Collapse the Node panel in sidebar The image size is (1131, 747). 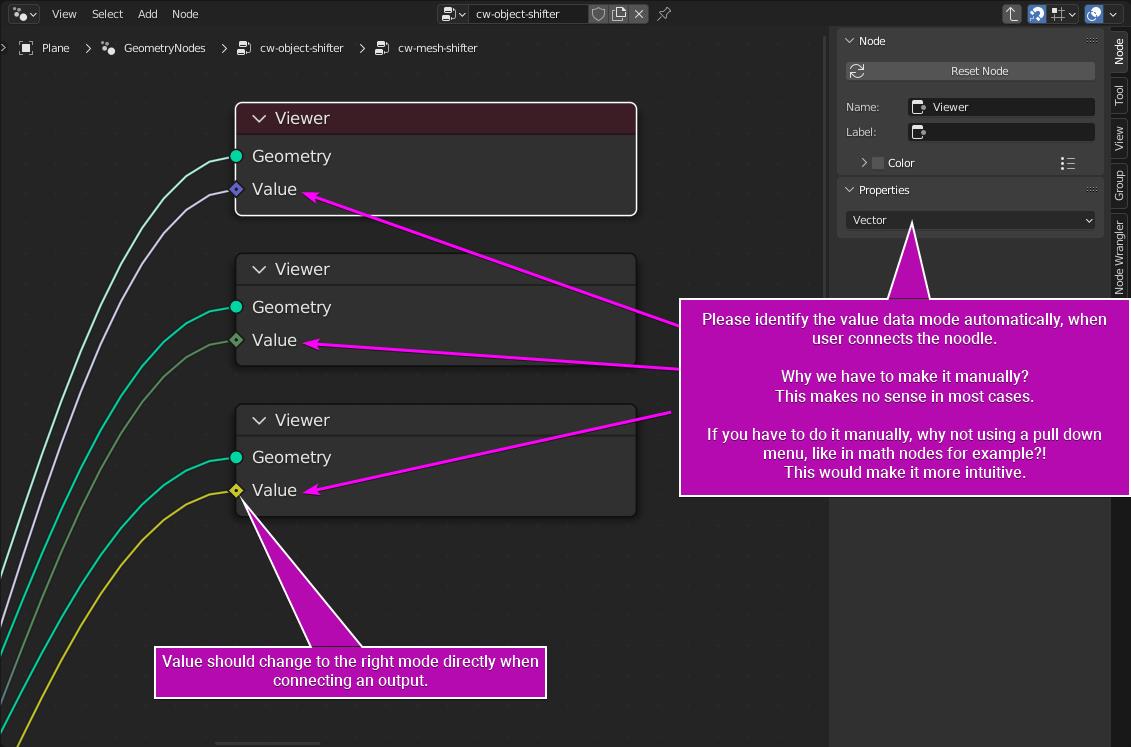point(850,41)
